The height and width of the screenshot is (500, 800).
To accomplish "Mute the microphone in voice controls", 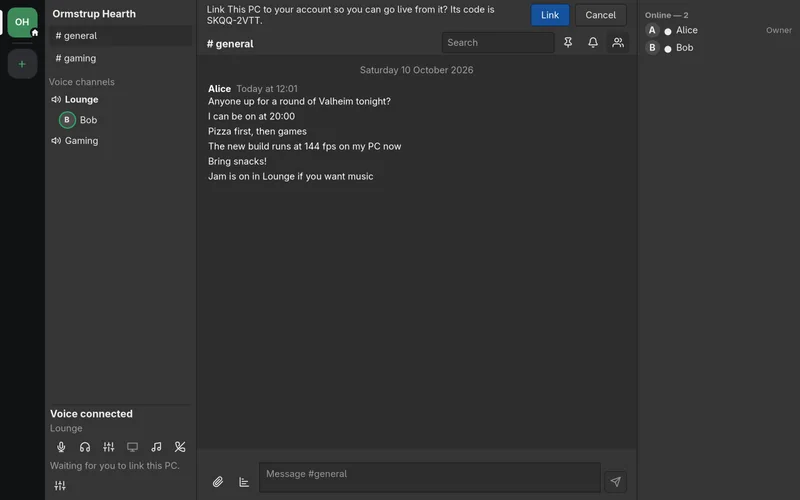I will point(61,447).
